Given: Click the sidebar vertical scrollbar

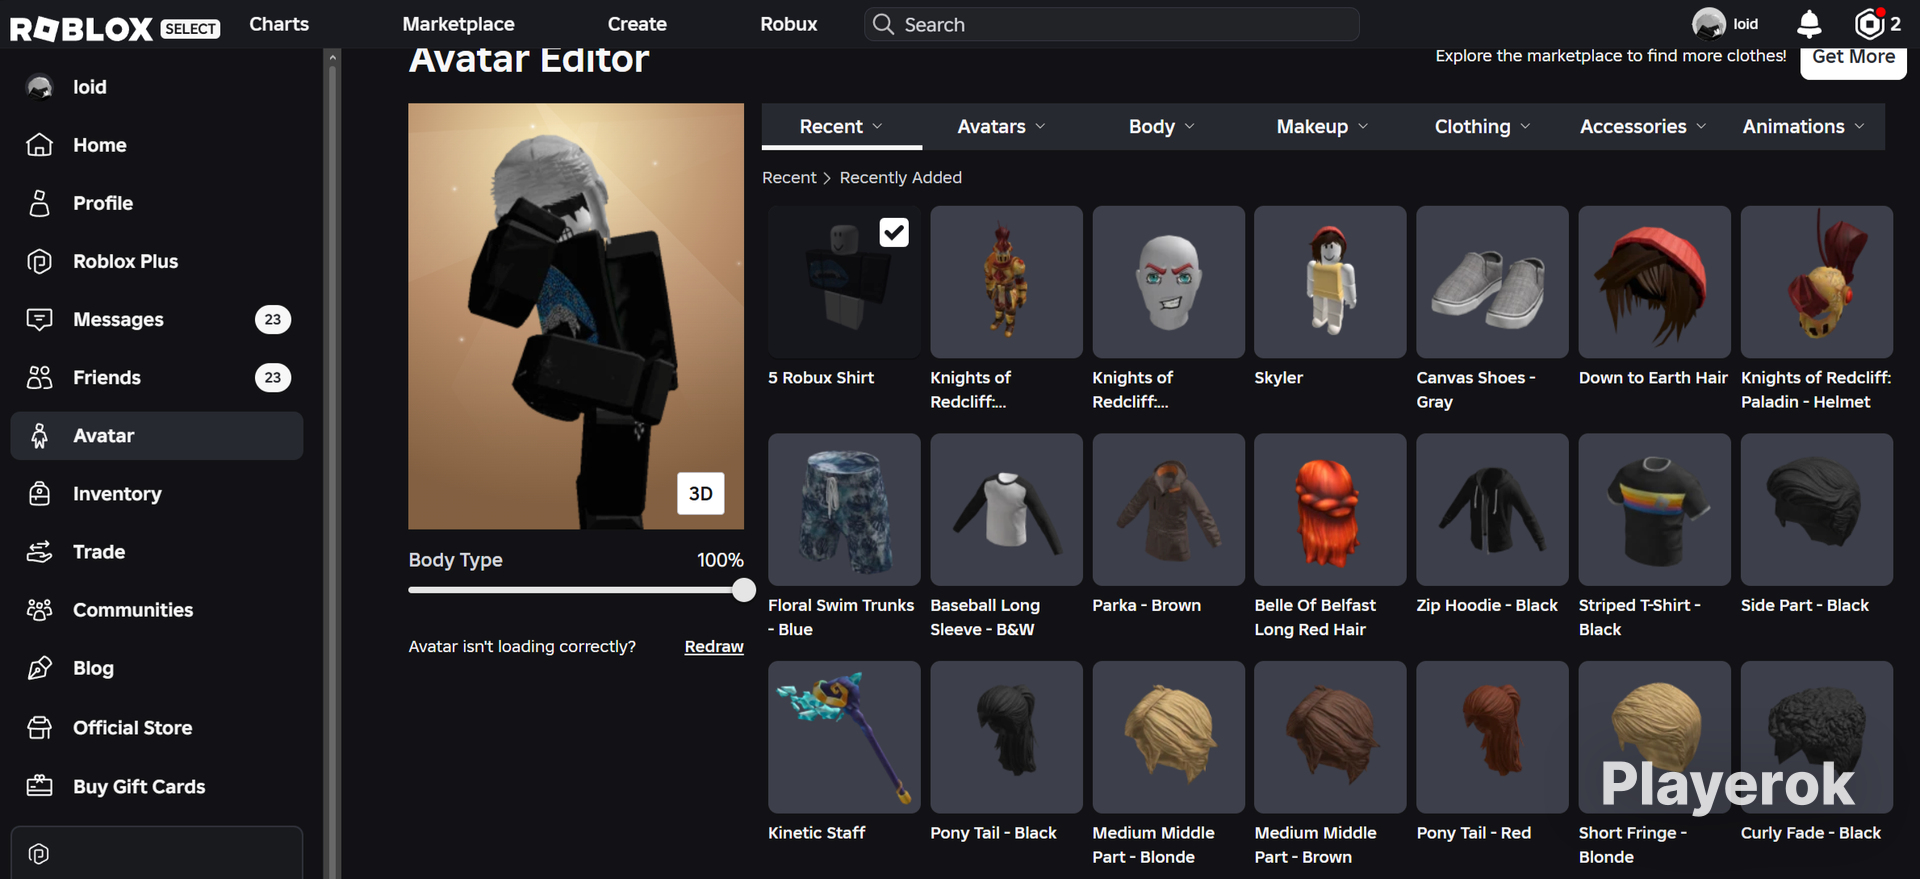Looking at the screenshot, I should [x=333, y=463].
